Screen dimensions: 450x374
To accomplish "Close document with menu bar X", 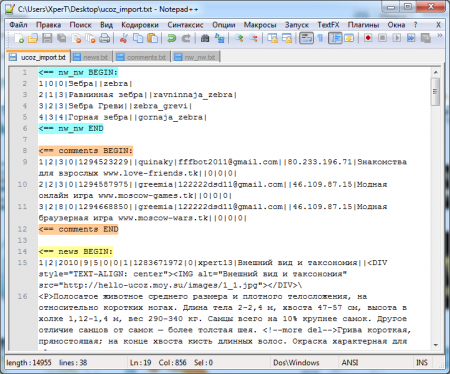I will coord(438,25).
